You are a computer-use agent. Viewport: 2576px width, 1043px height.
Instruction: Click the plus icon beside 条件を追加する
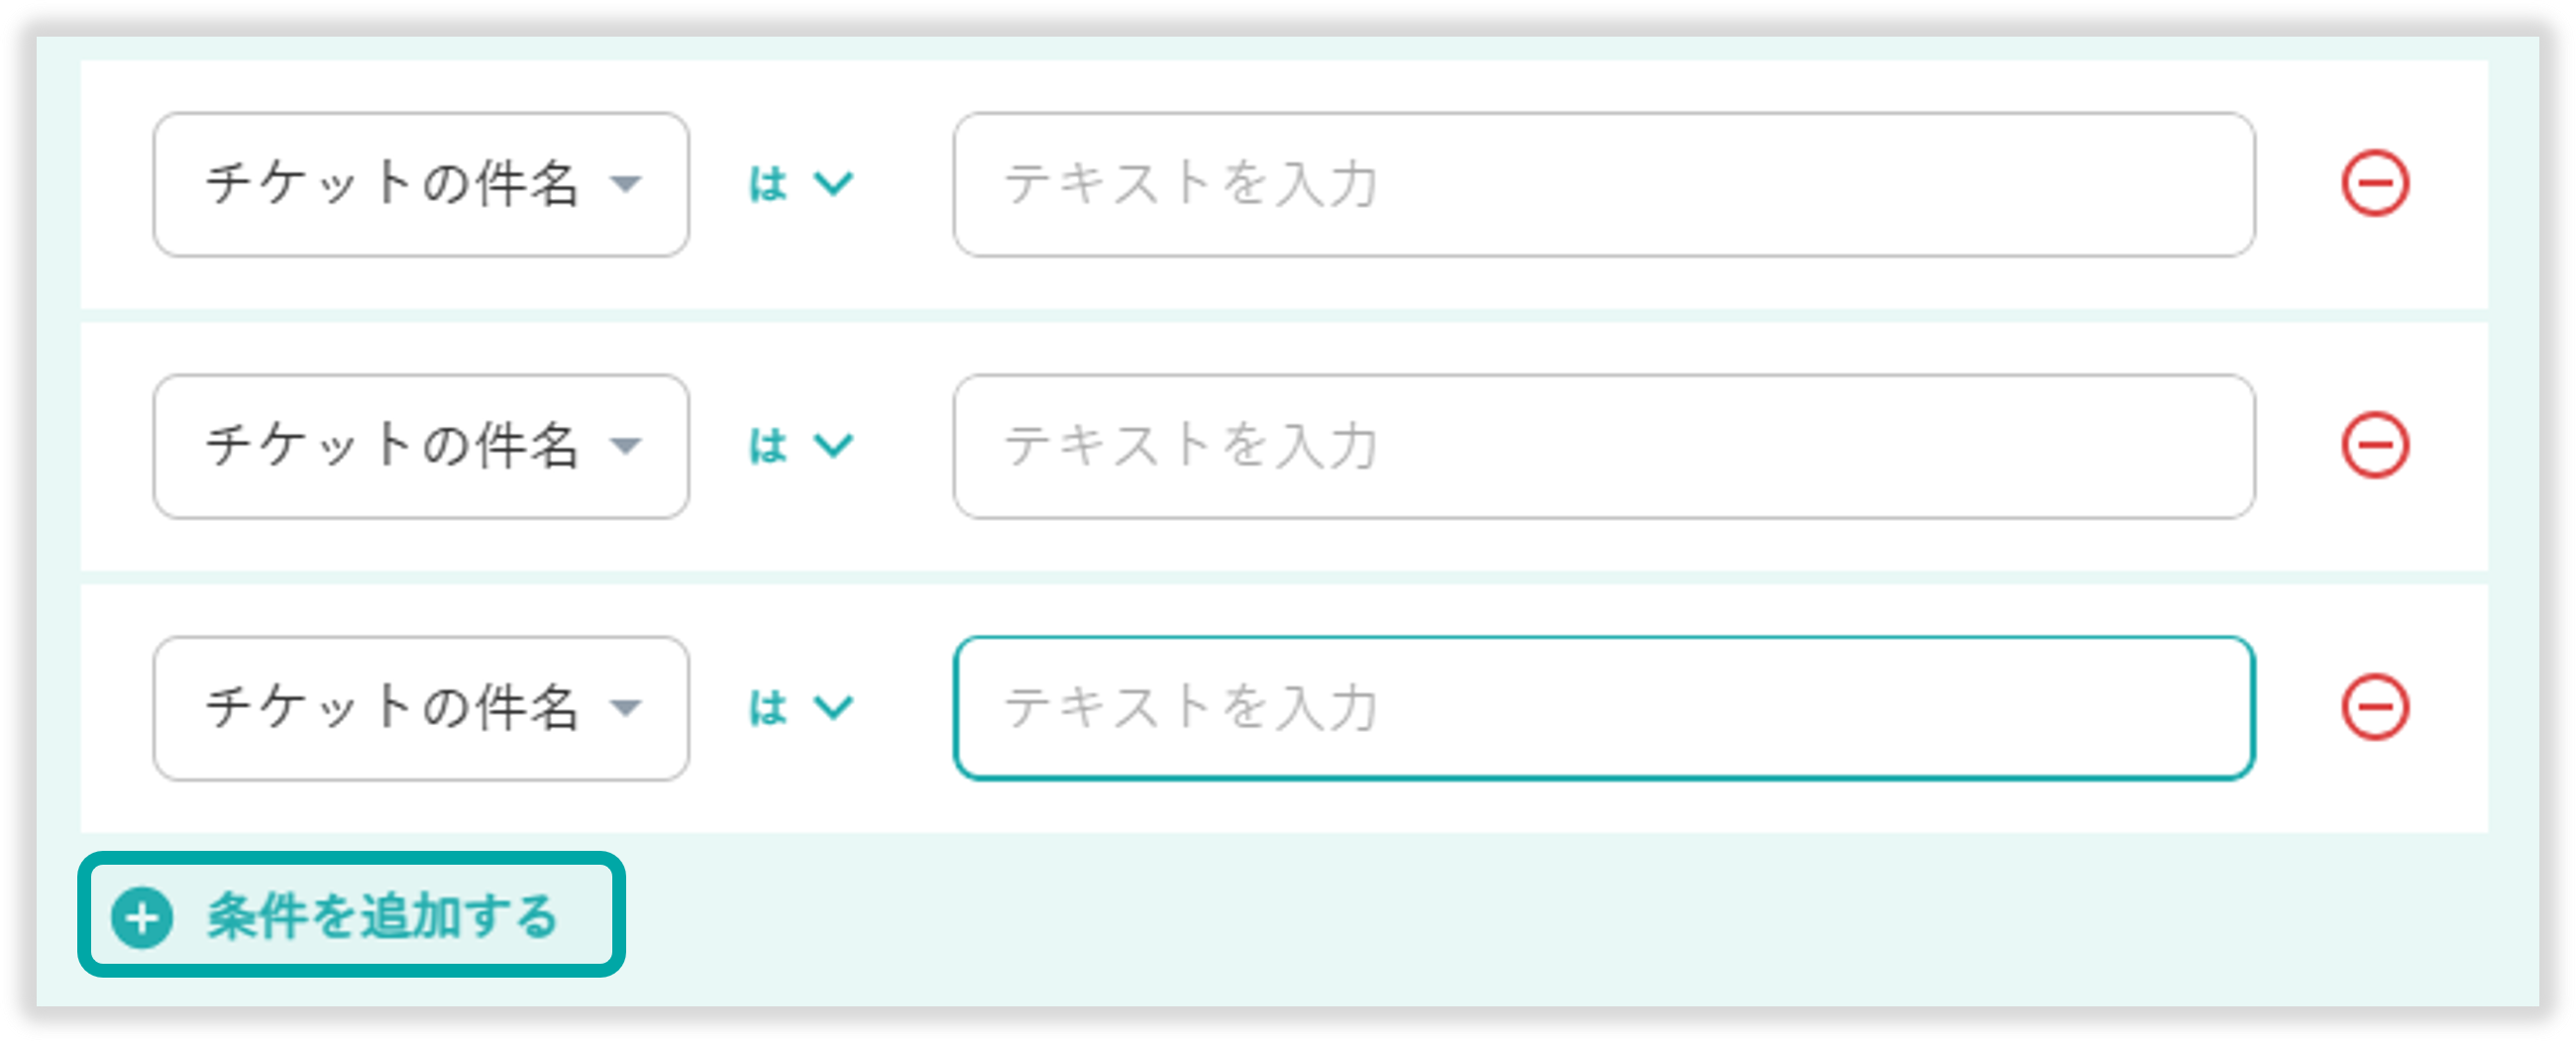142,917
